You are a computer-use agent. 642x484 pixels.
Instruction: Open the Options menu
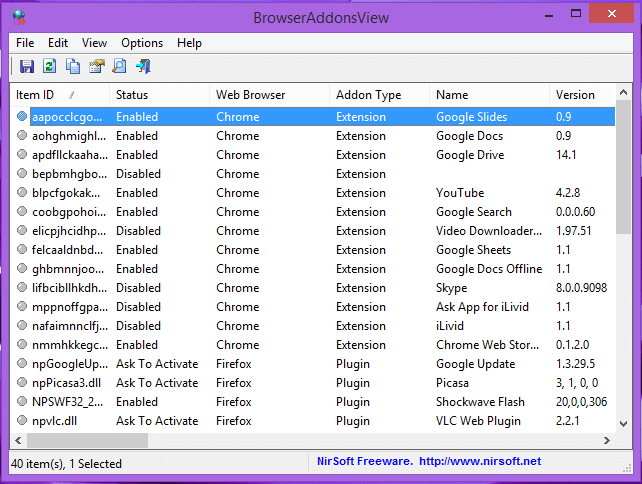pyautogui.click(x=142, y=43)
